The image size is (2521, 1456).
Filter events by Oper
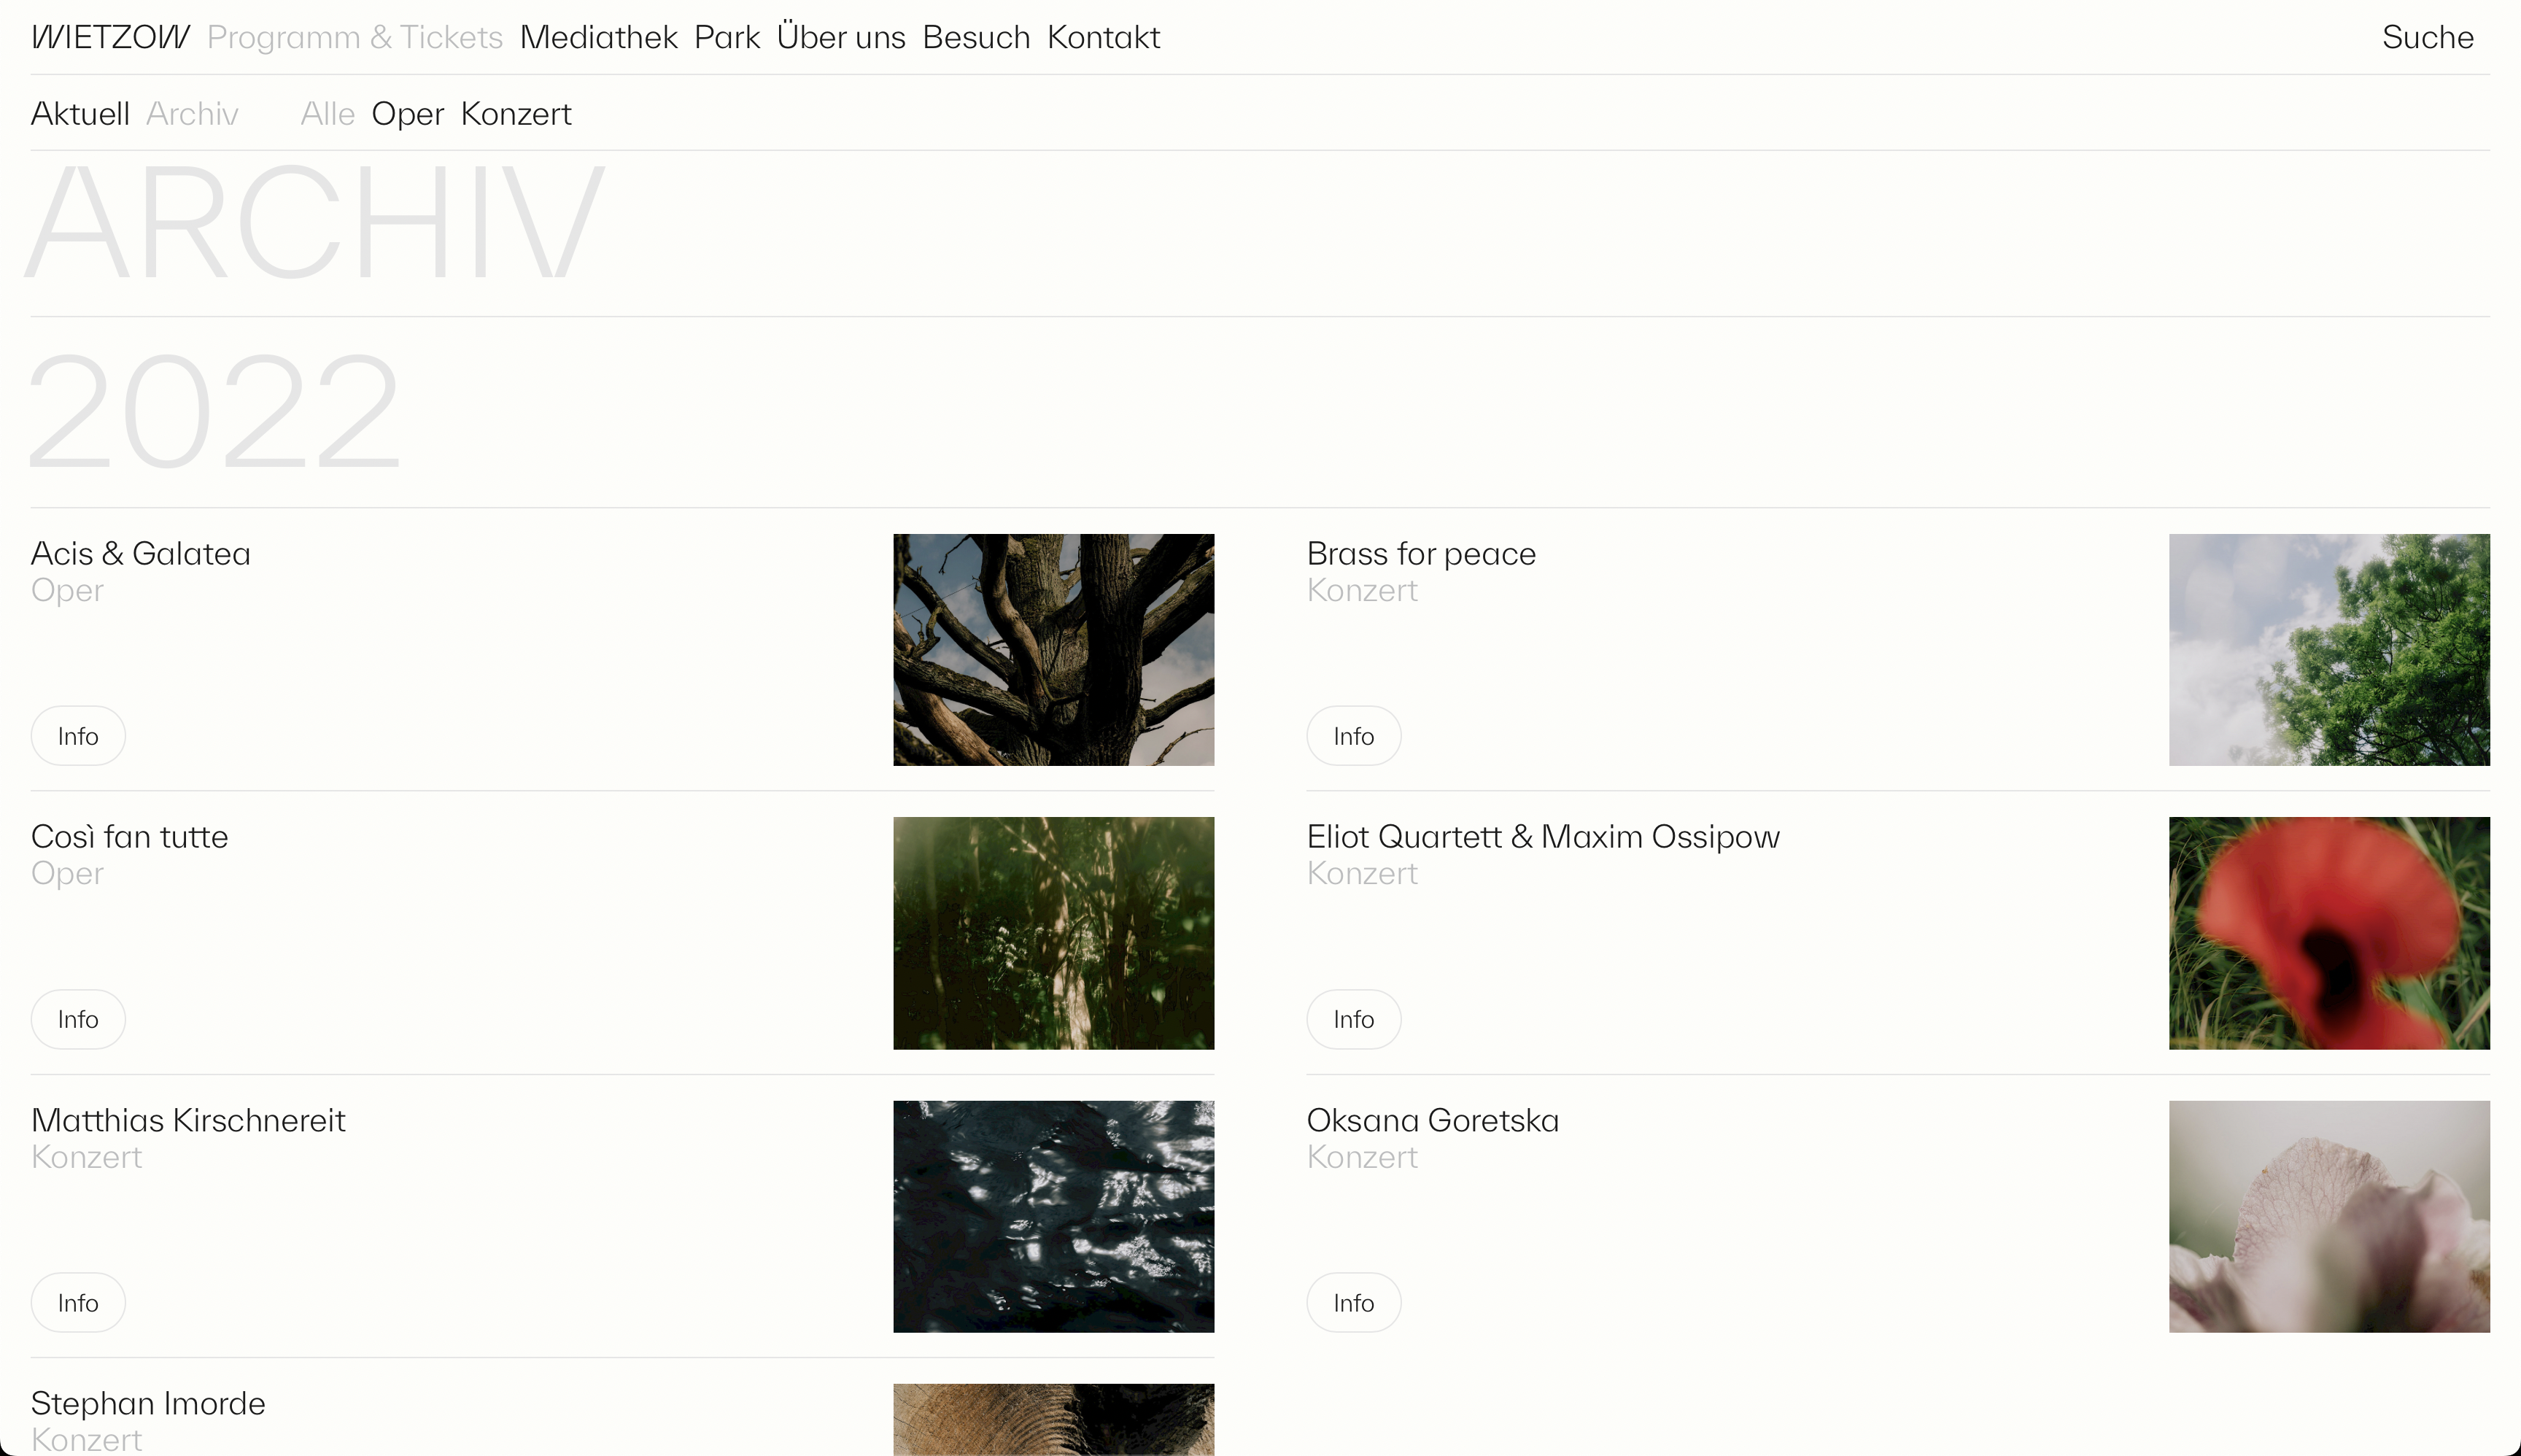pos(407,114)
